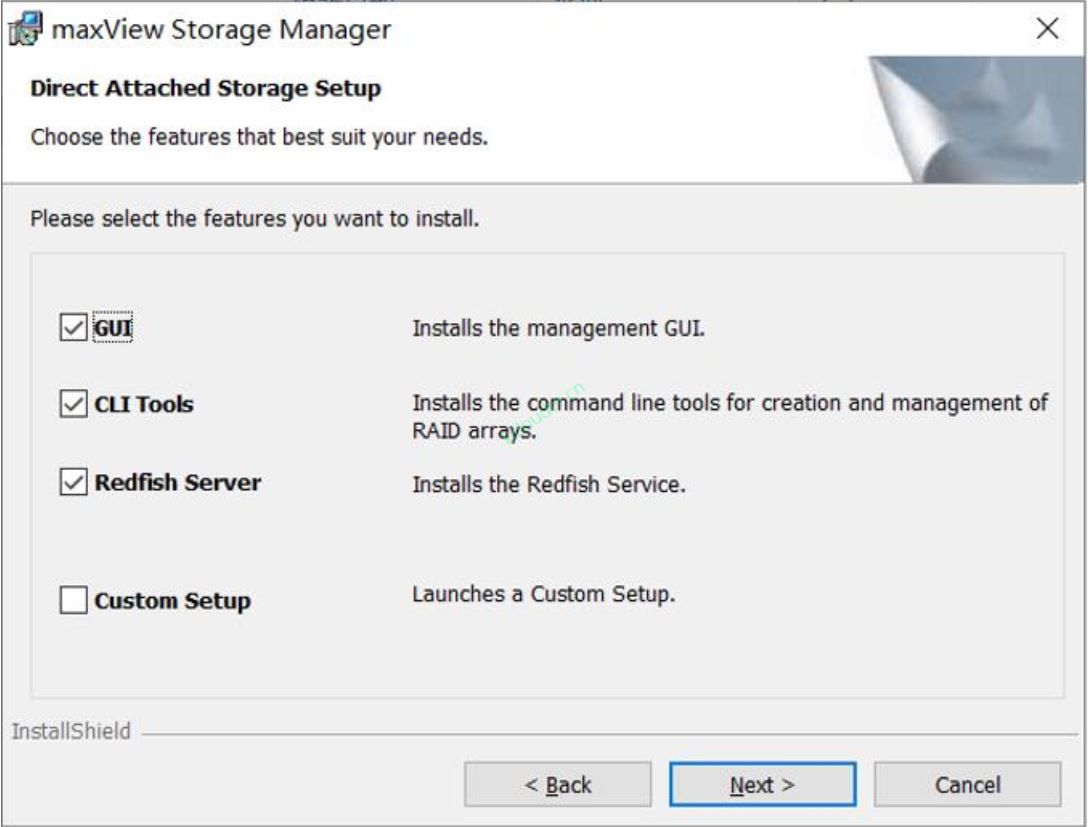Click the maxView installer title bar icon
The image size is (1088, 827).
coord(25,29)
